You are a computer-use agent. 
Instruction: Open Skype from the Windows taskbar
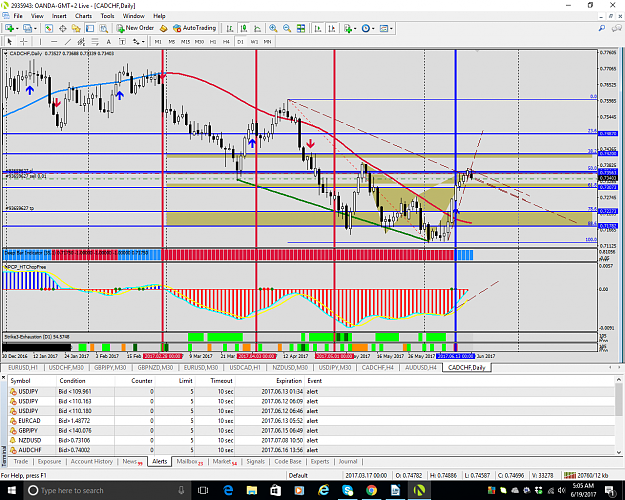[348, 490]
